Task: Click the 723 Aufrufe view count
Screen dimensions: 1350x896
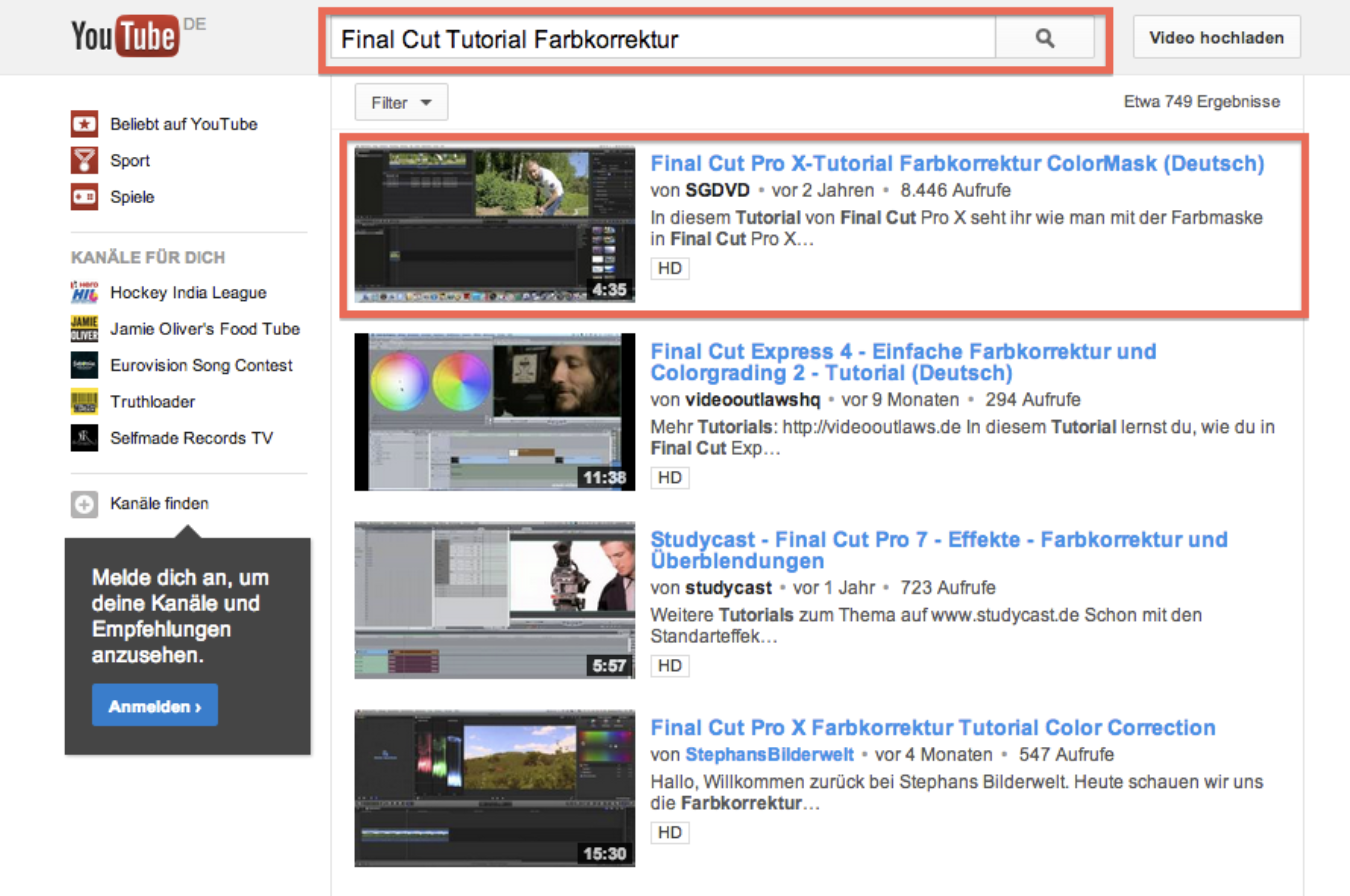Action: tap(948, 588)
